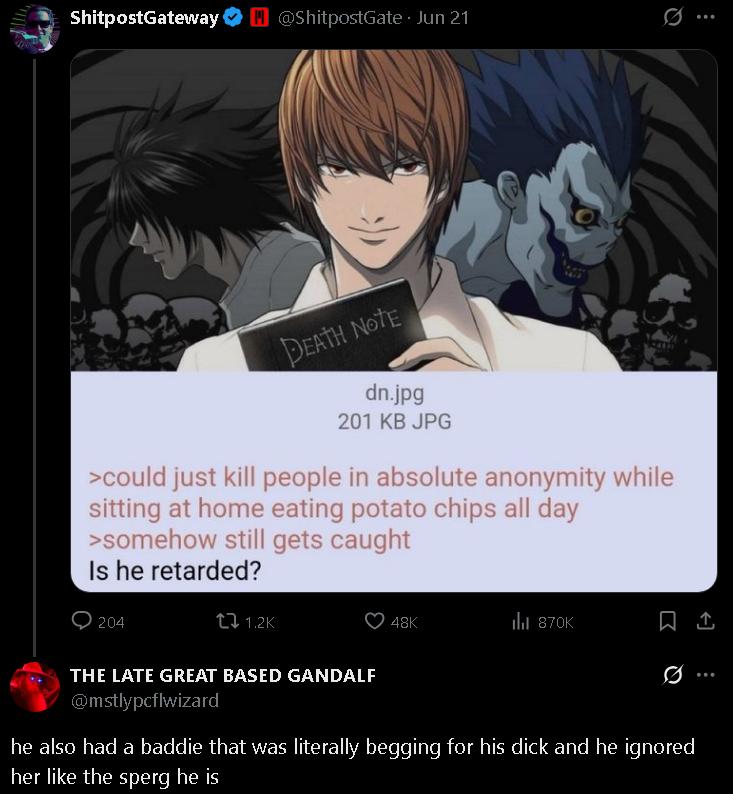The width and height of the screenshot is (733, 794).
Task: Bookmark the ShitpostGateway tweet
Action: [667, 621]
